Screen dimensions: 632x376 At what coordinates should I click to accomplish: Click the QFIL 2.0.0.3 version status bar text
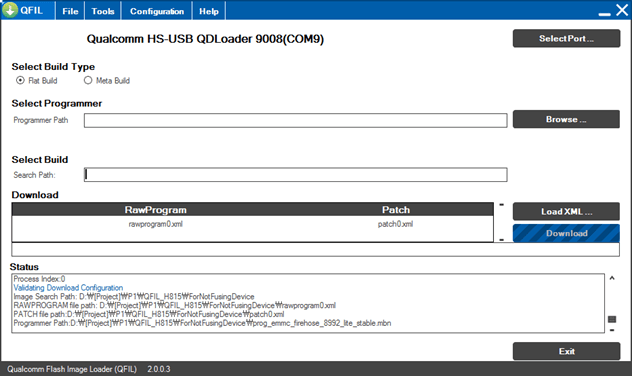[x=89, y=369]
